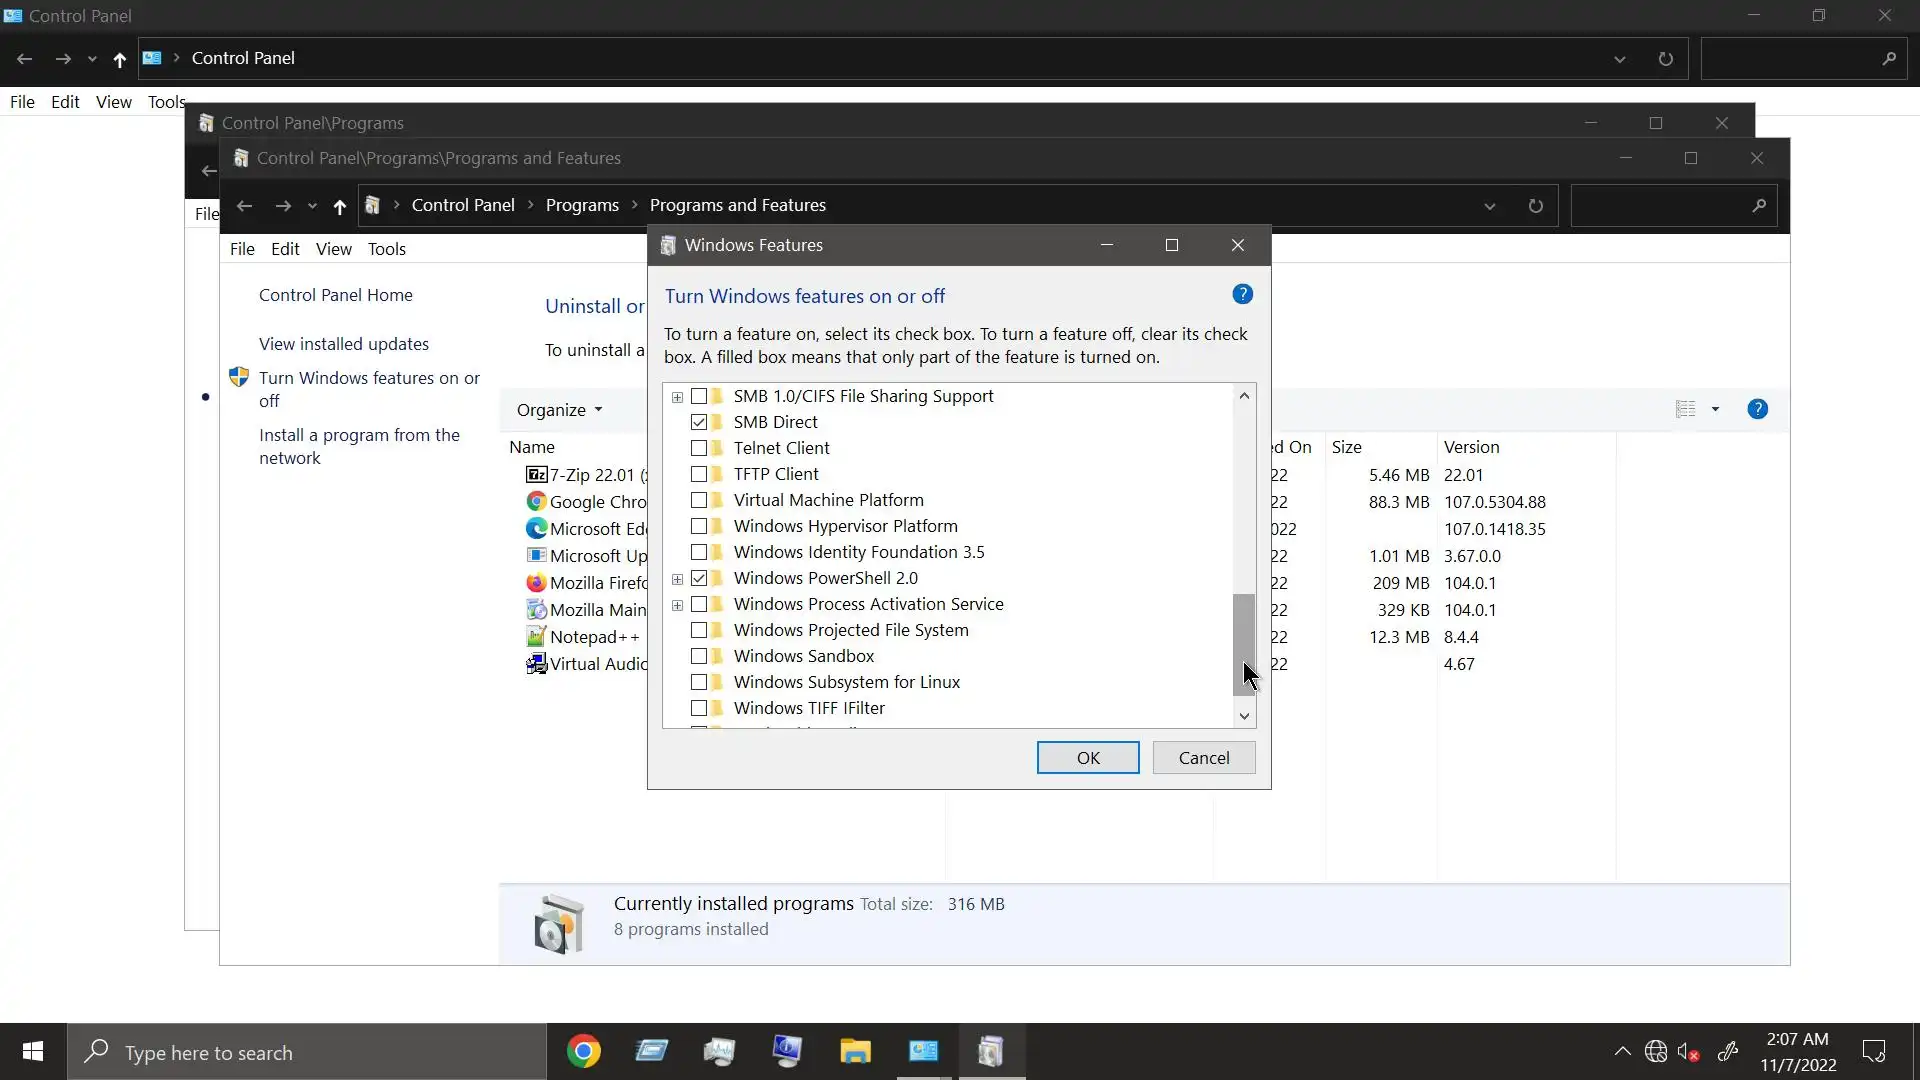Open the View menu in Programs and Features
The width and height of the screenshot is (1920, 1080).
333,249
